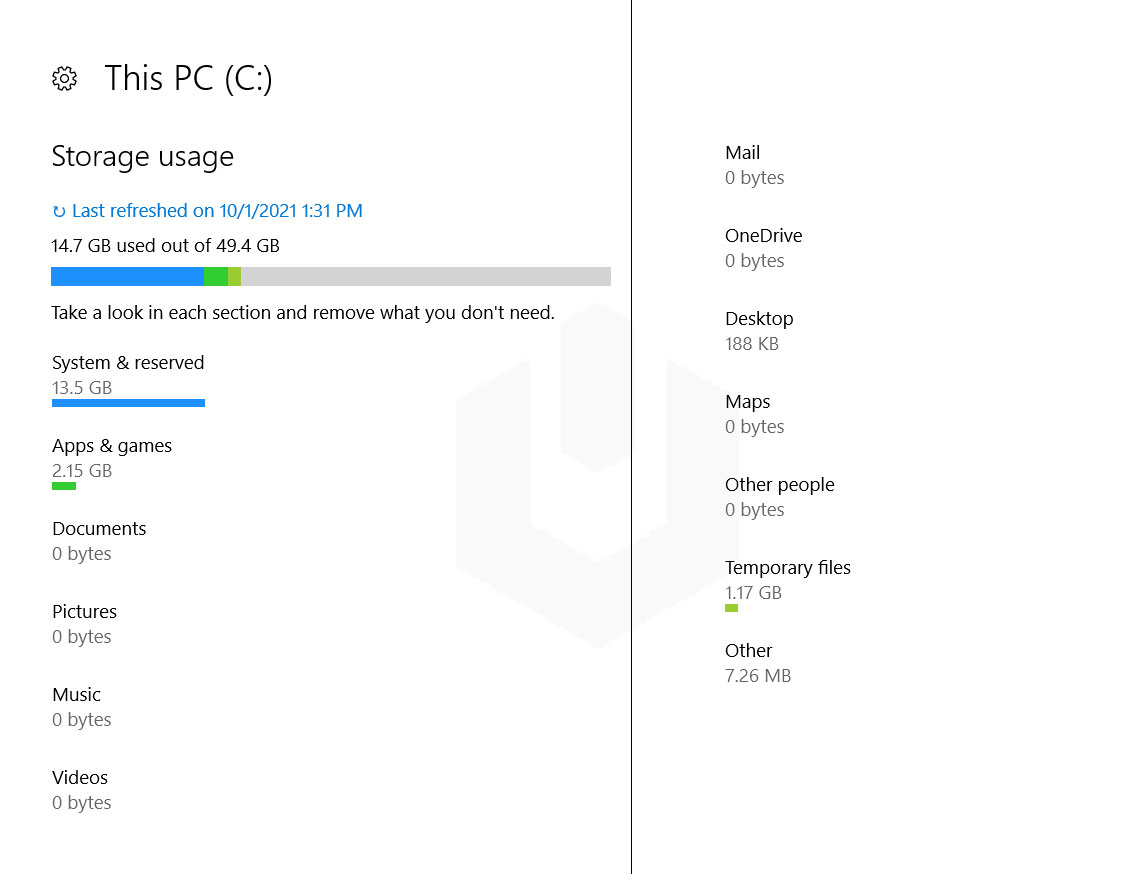This screenshot has height=874, width=1144.
Task: Open the Maps storage category
Action: click(x=747, y=401)
